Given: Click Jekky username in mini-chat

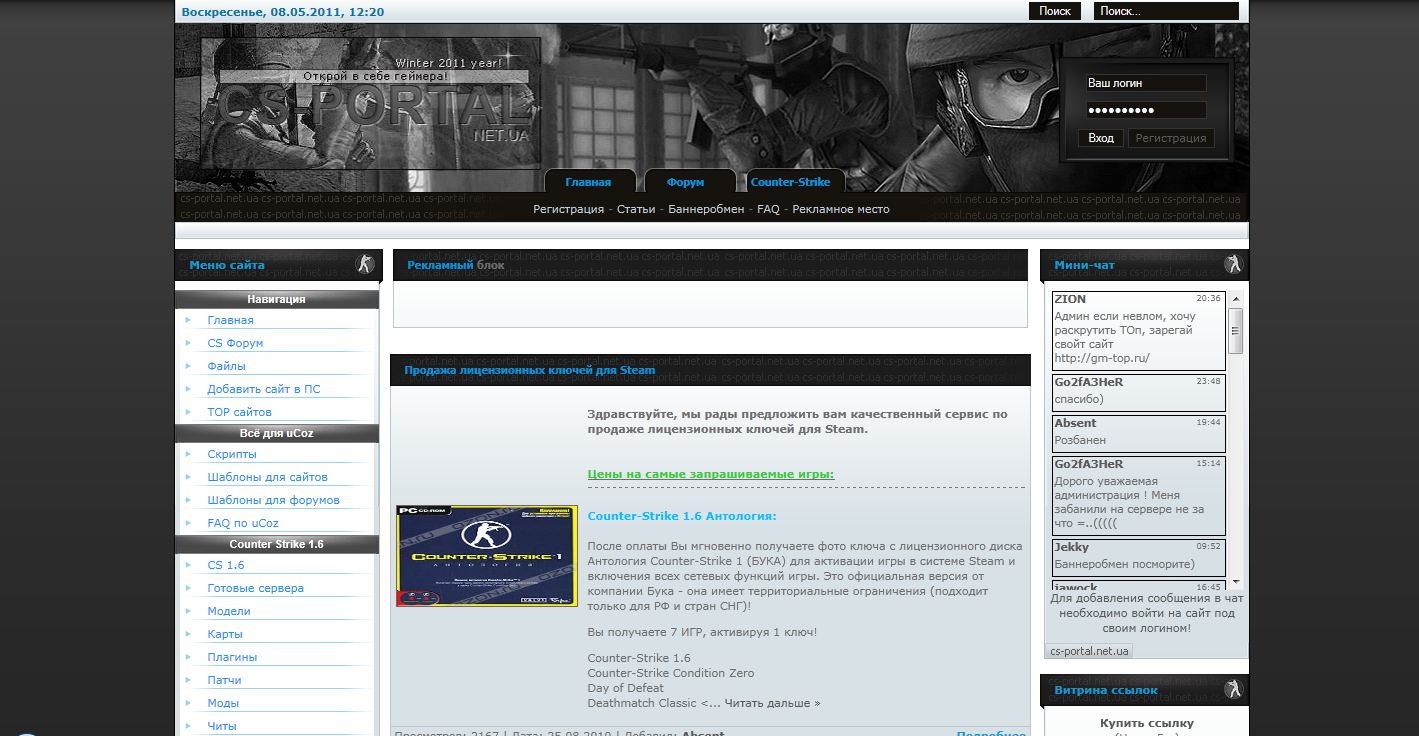Looking at the screenshot, I should pos(1071,547).
